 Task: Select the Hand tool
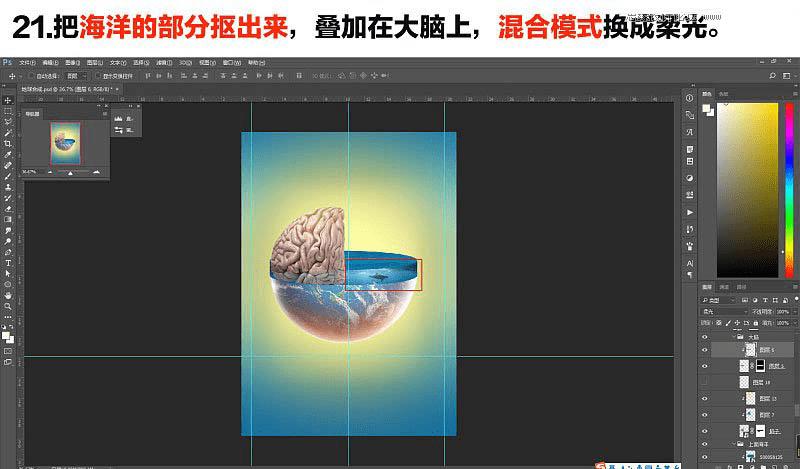[8, 295]
